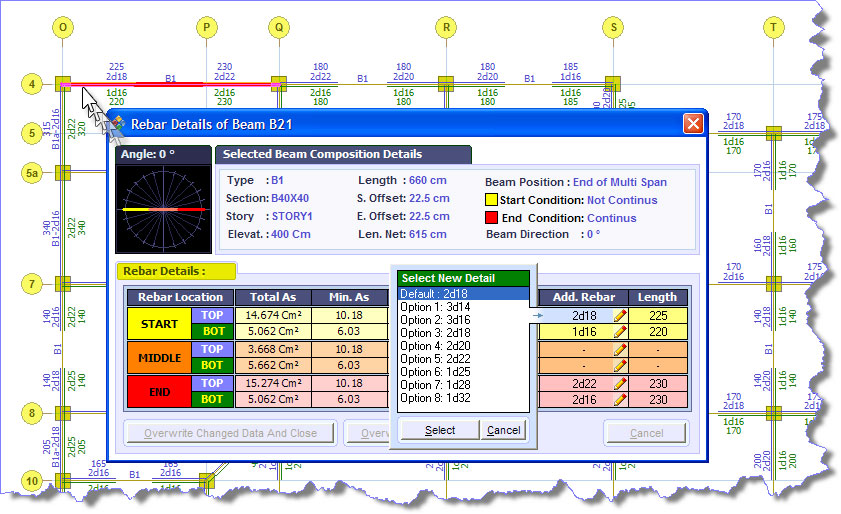This screenshot has width=841, height=514.
Task: Click the beam angle compass diagram
Action: click(162, 209)
